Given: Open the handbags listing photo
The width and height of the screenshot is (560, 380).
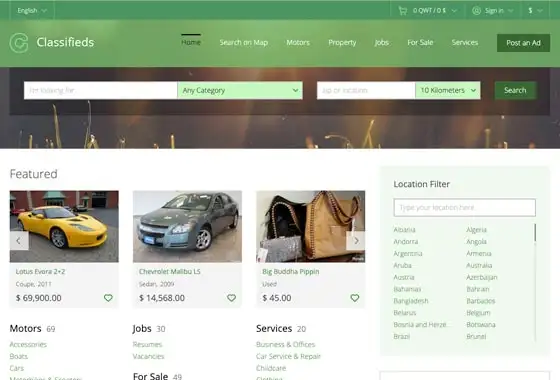Looking at the screenshot, I should (x=310, y=226).
